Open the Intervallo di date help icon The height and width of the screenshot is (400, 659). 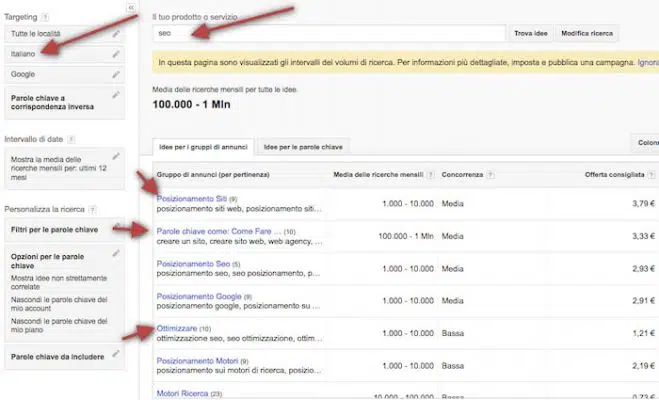point(71,139)
